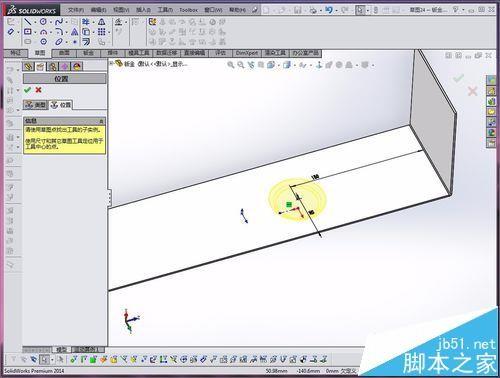Click the Offset Entities tool
Screen dimensions: 500x378
tap(86, 42)
